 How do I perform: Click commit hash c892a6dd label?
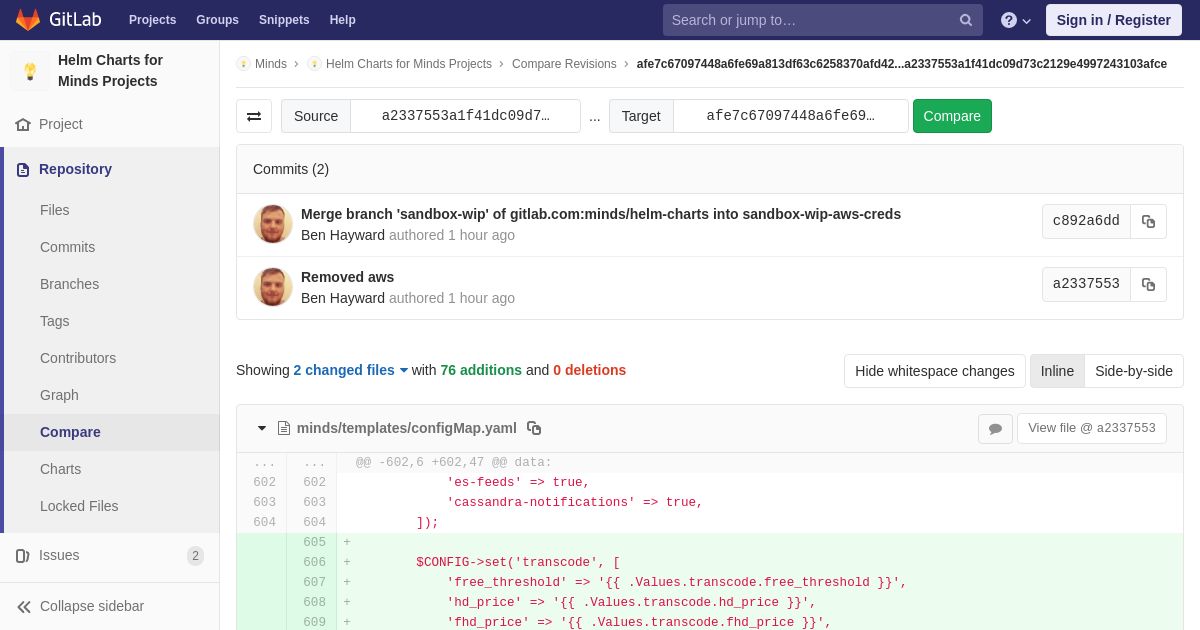click(1086, 222)
